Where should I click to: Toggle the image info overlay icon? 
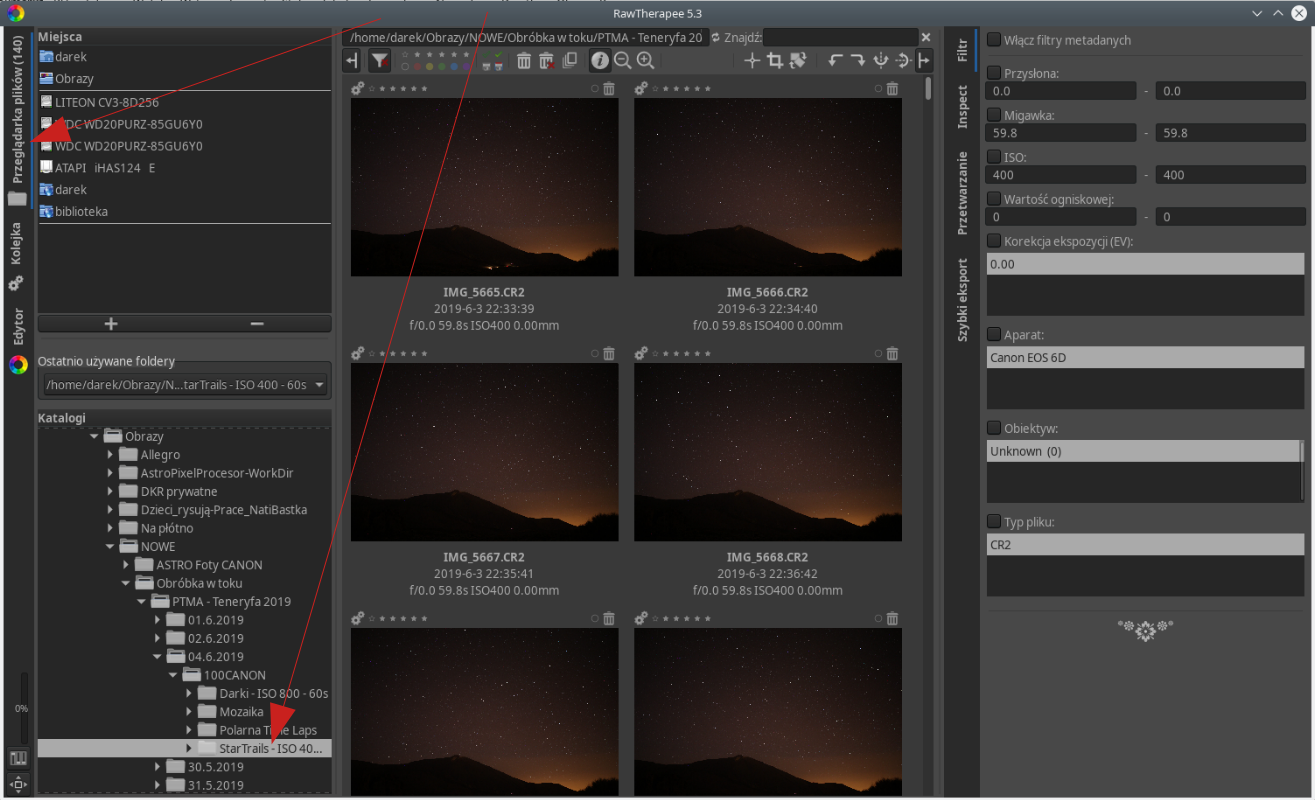[600, 61]
